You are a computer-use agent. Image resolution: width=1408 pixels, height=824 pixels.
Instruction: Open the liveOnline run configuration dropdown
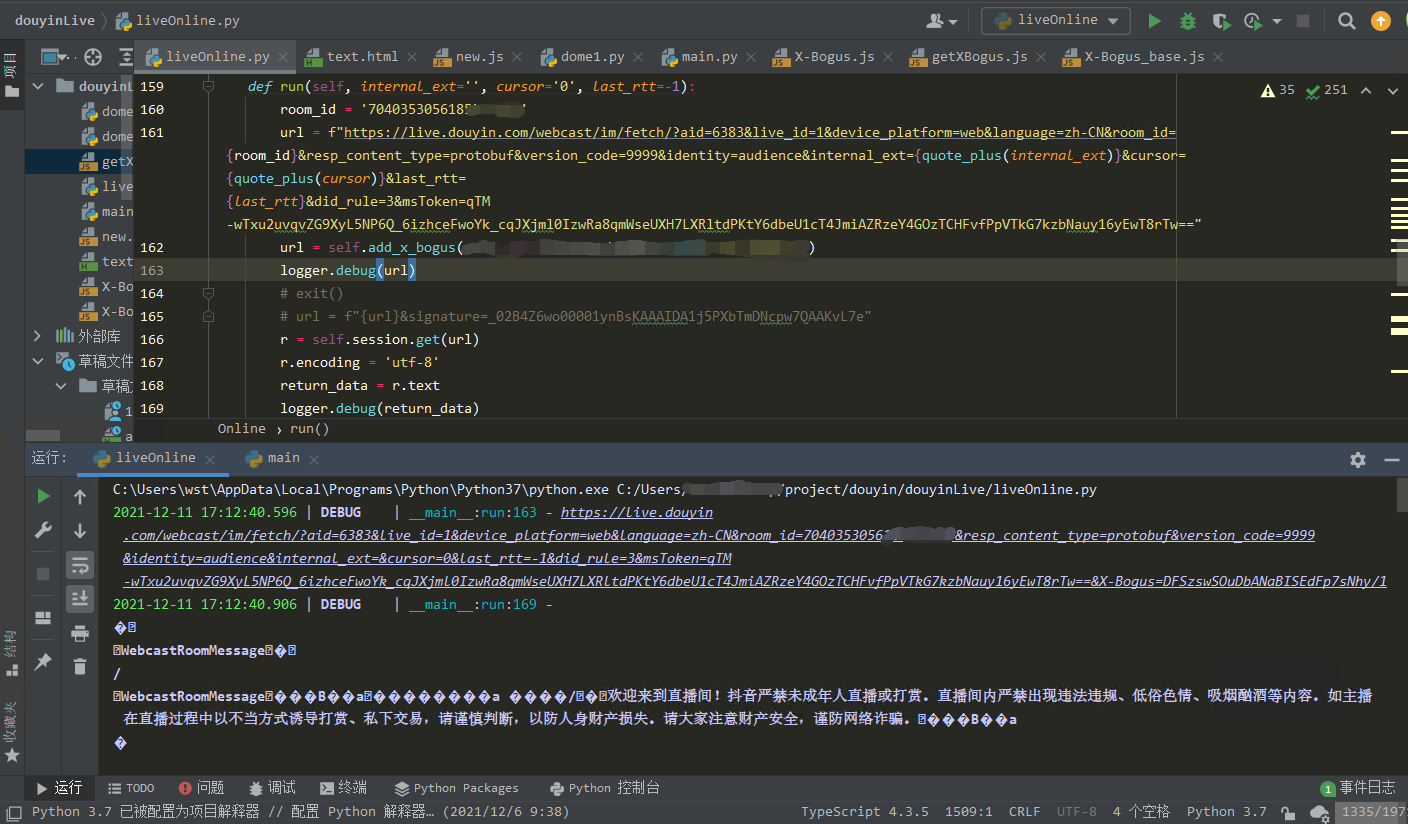(1056, 21)
